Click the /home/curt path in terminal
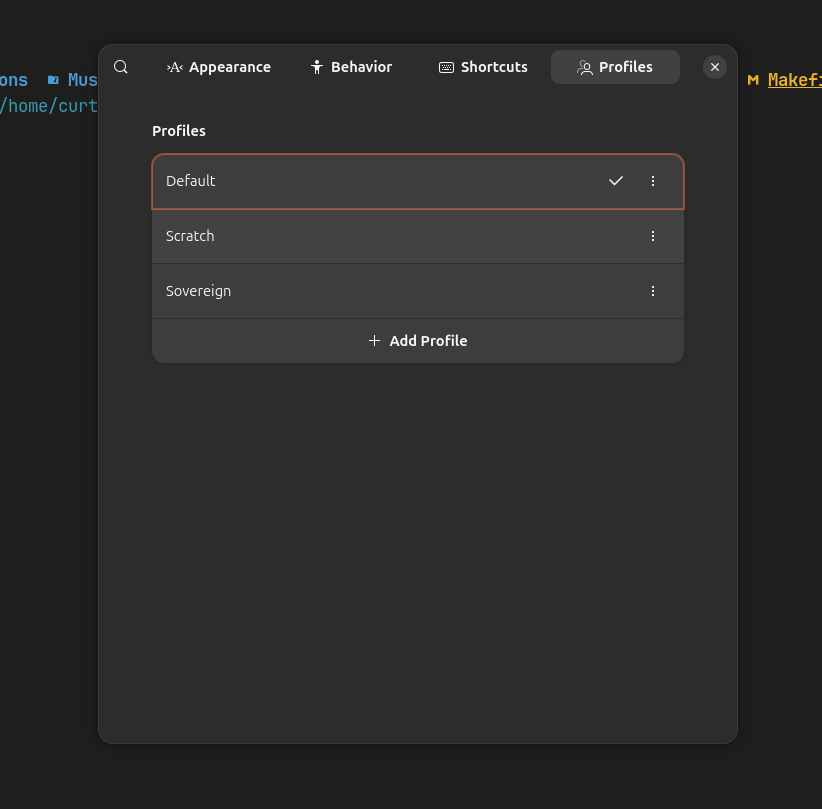 click(50, 105)
